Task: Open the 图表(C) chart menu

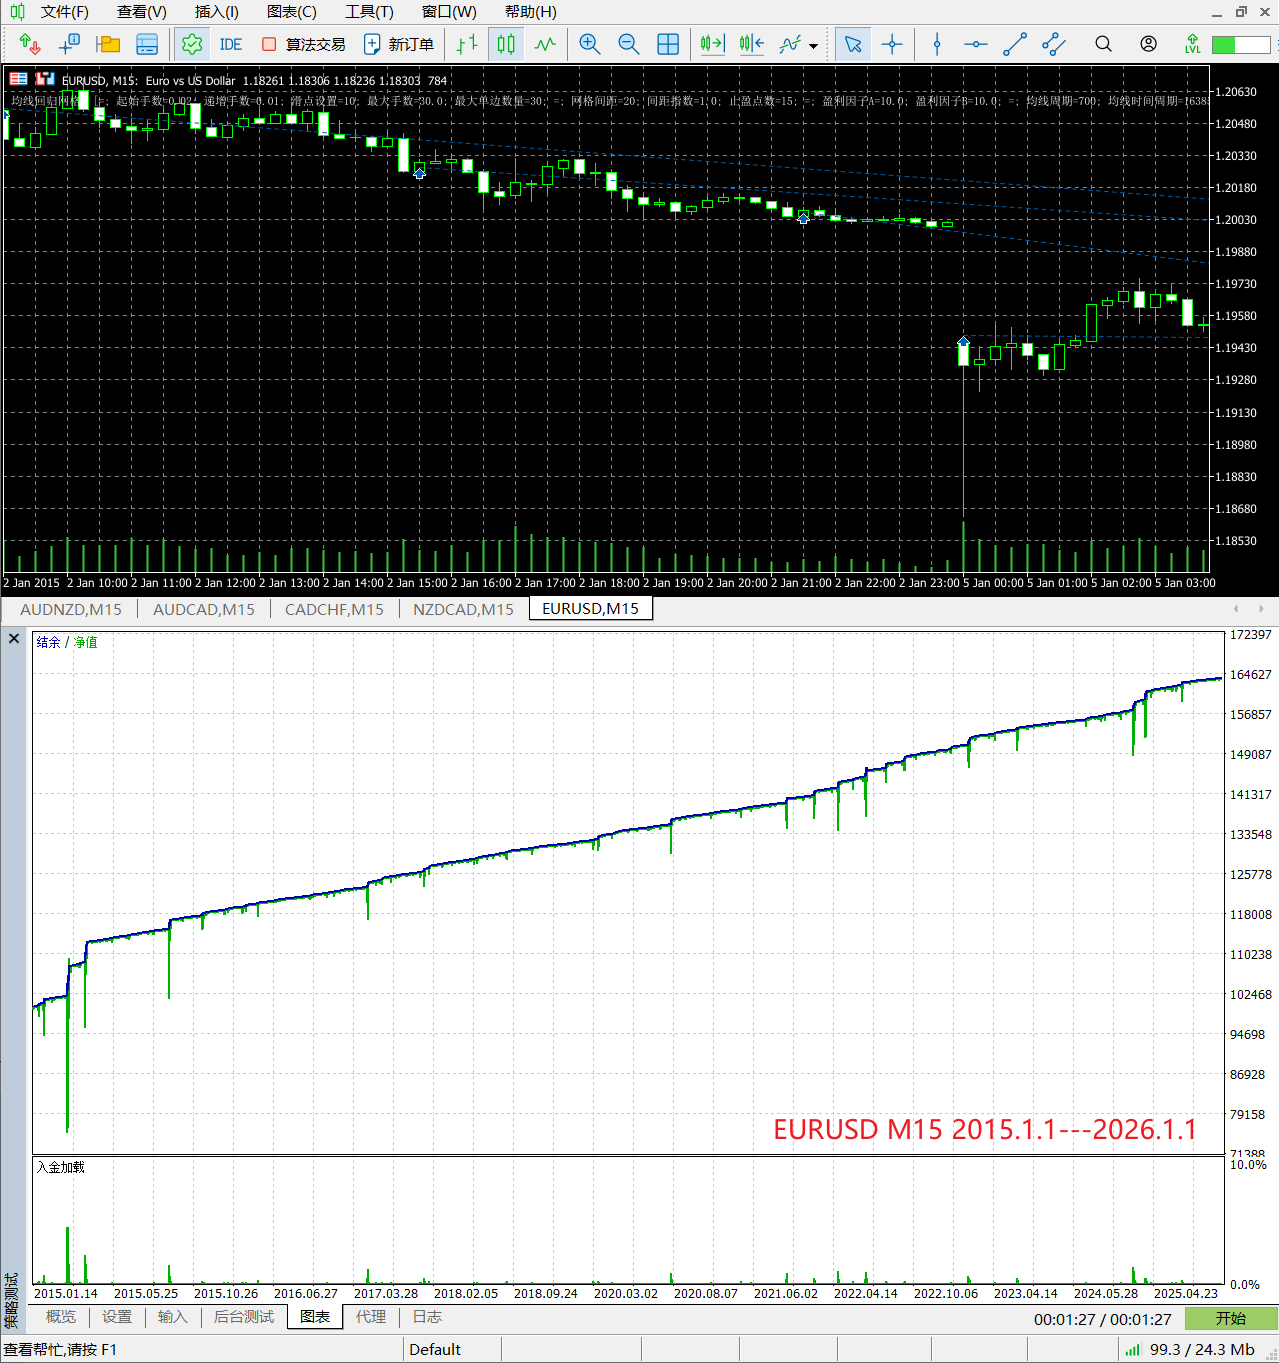Action: 291,12
